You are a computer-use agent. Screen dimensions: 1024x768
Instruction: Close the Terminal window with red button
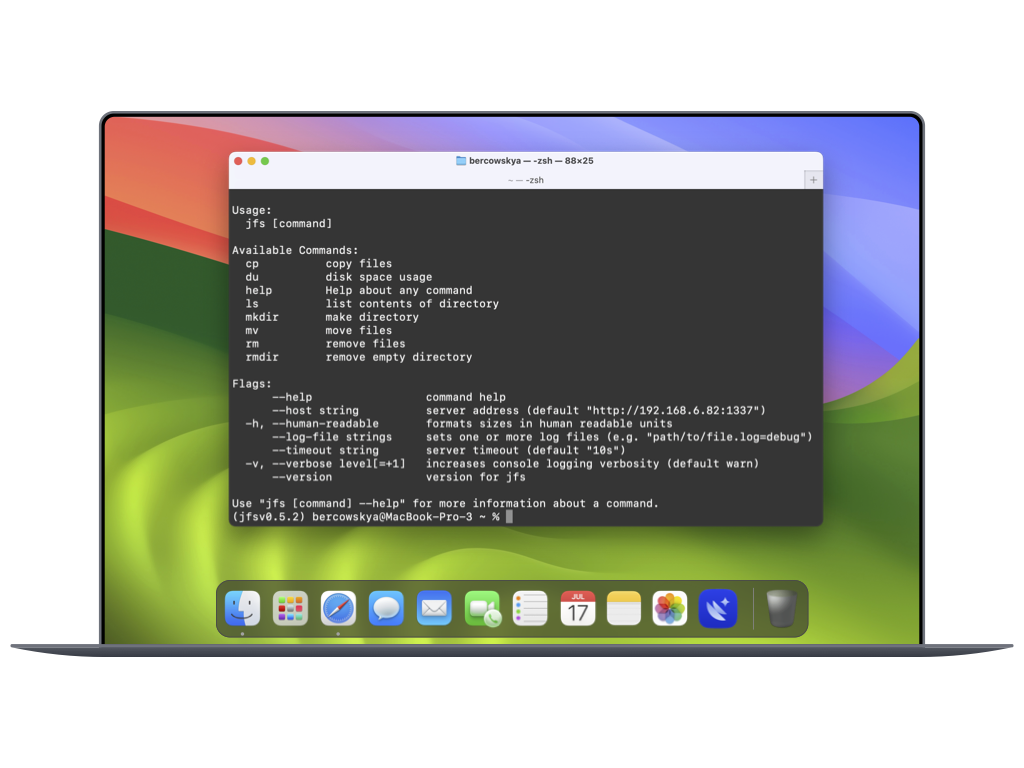(238, 161)
